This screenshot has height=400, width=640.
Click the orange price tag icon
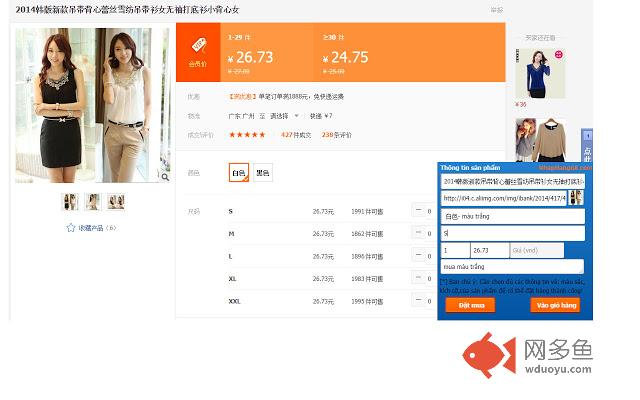[198, 46]
